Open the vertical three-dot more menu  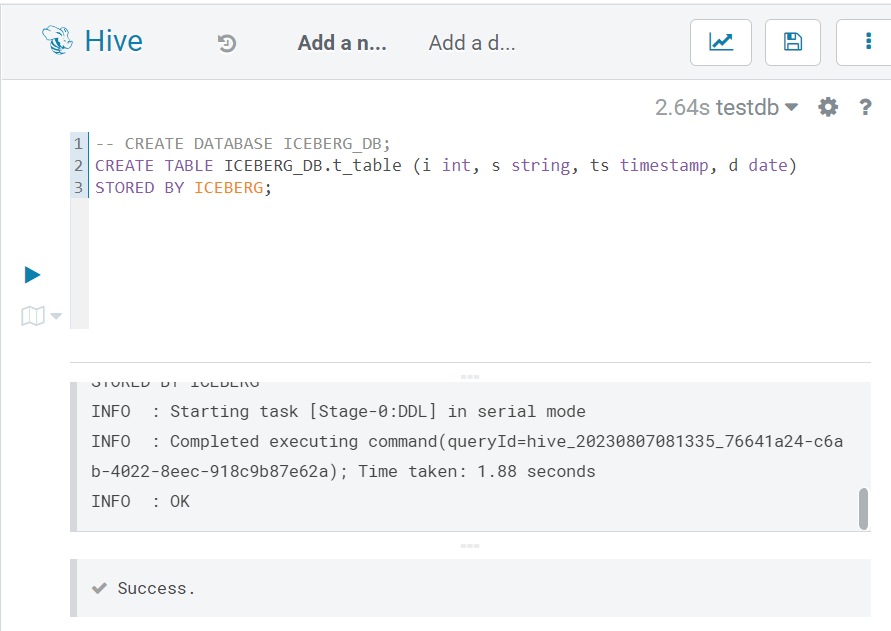click(868, 43)
